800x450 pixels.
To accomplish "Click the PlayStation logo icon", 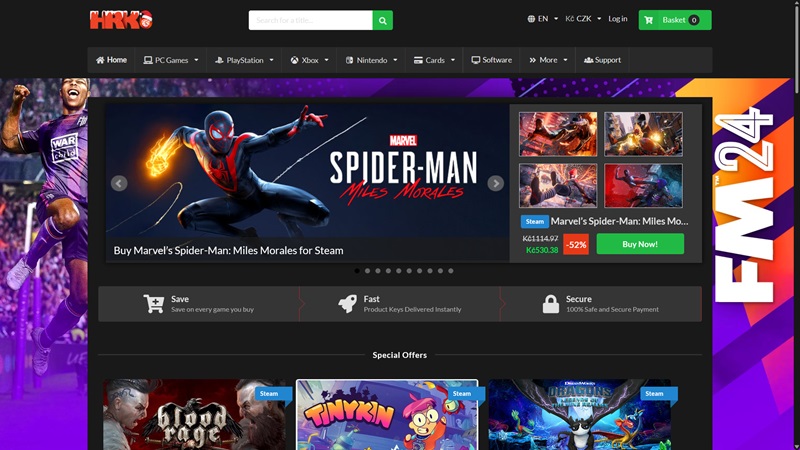I will click(219, 60).
